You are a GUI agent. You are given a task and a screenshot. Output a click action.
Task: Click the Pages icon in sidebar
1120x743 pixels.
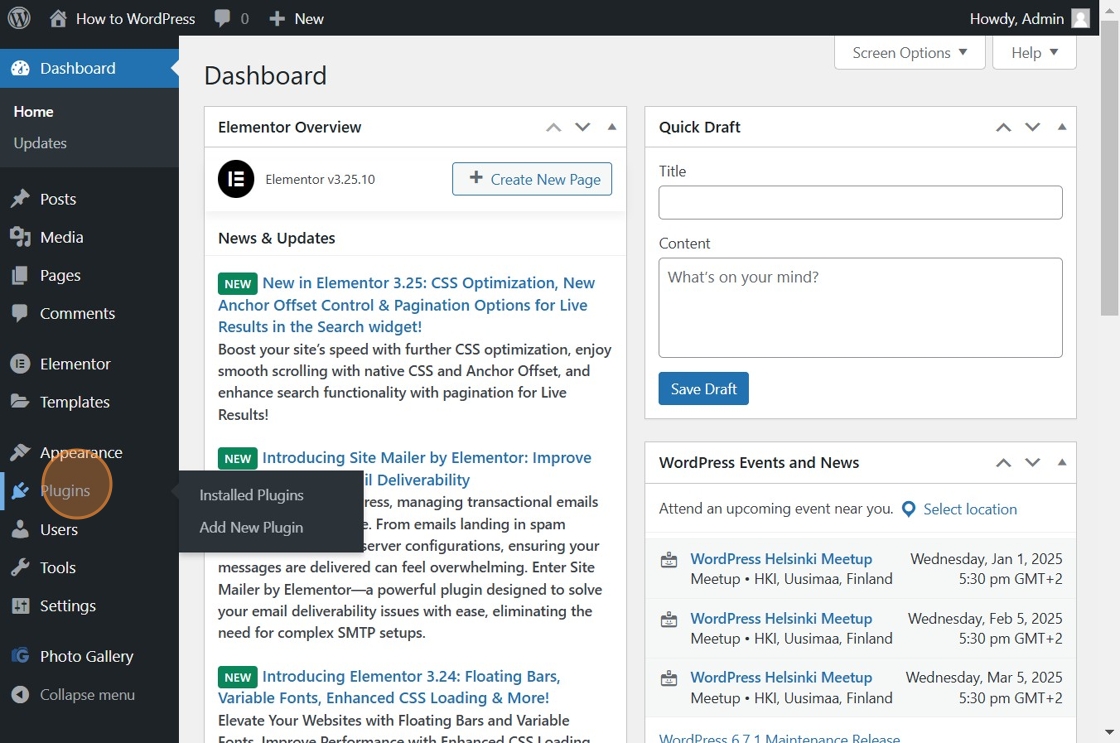pyautogui.click(x=20, y=275)
